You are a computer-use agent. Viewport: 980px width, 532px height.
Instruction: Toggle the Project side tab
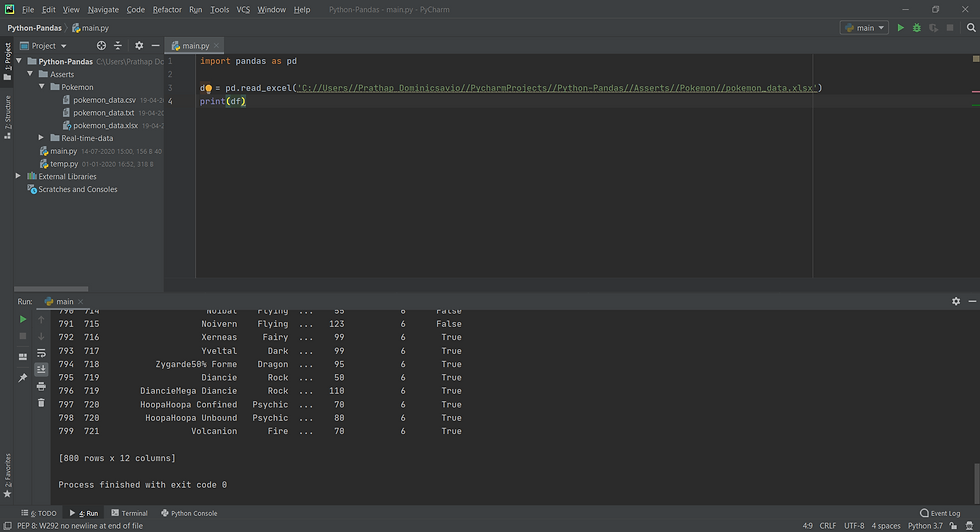pos(7,61)
